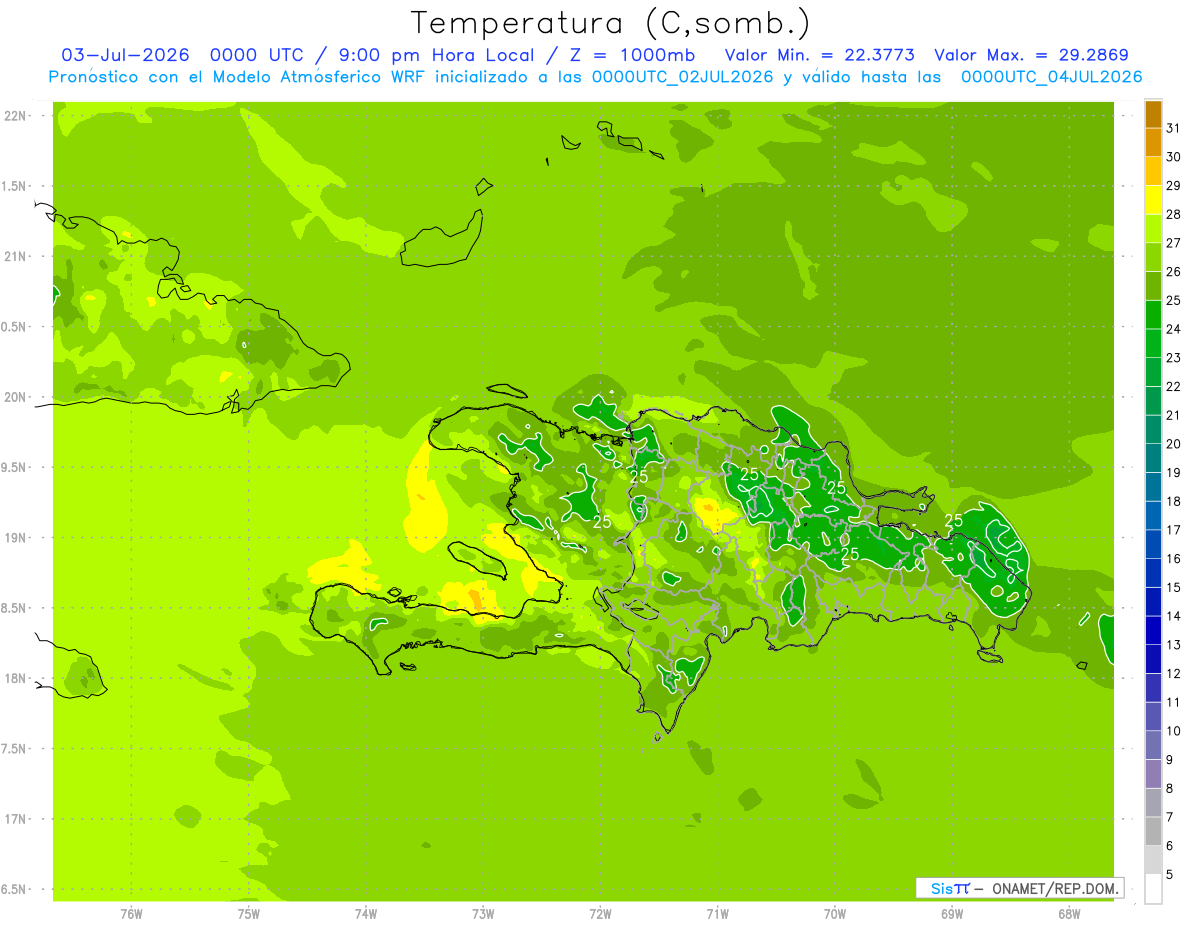The image size is (1200, 927).
Task: Click the "6.5N" latitude label
Action: coord(15,890)
